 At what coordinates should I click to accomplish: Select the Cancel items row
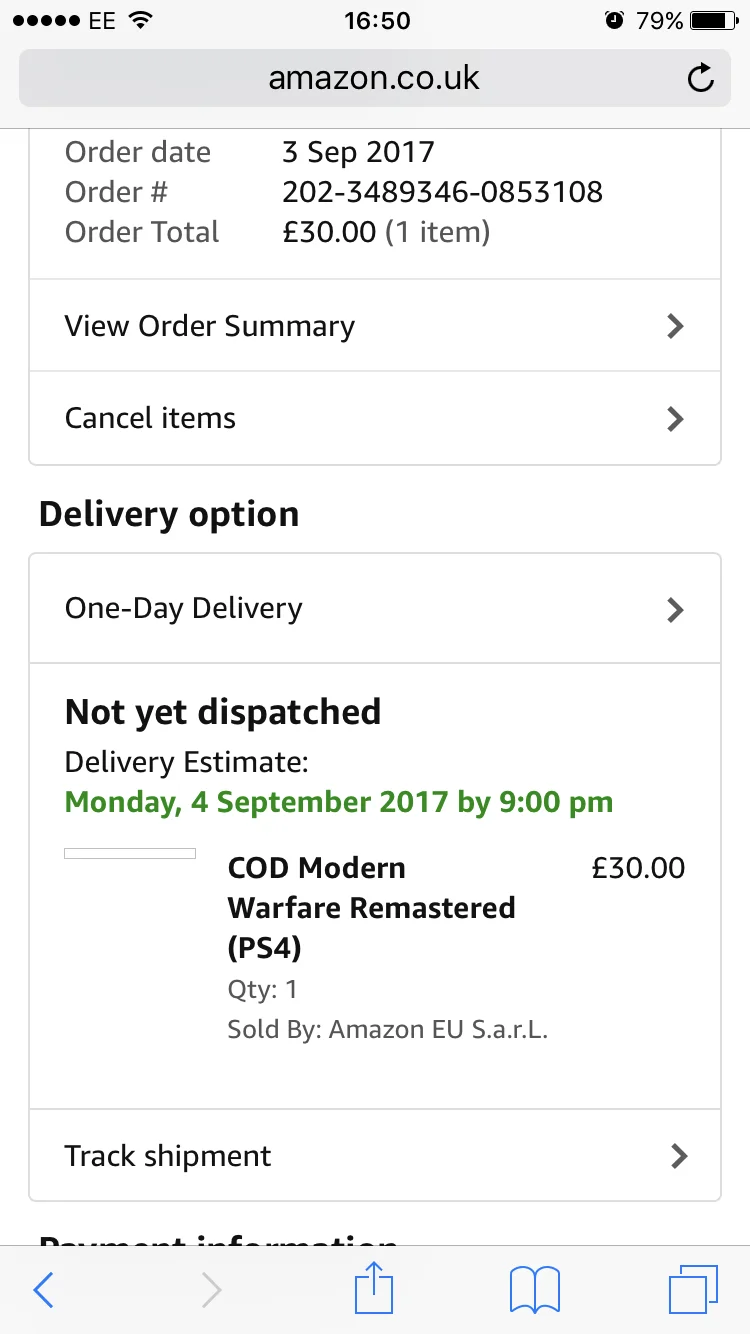pyautogui.click(x=375, y=418)
